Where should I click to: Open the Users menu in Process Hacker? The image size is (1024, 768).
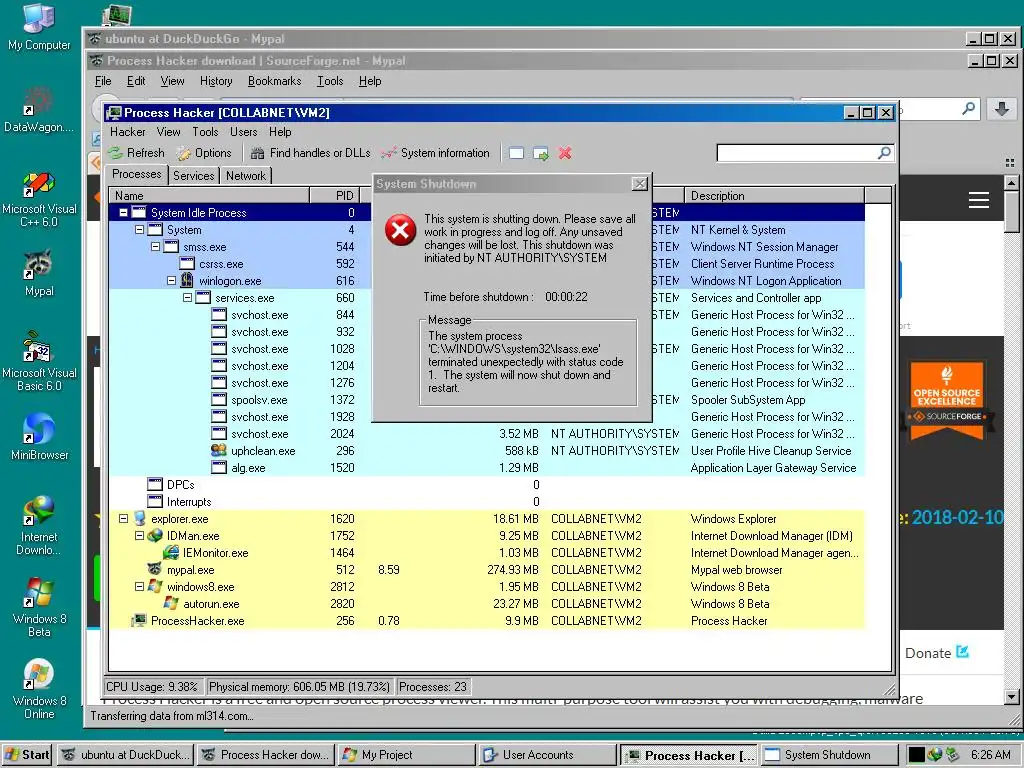[x=243, y=132]
